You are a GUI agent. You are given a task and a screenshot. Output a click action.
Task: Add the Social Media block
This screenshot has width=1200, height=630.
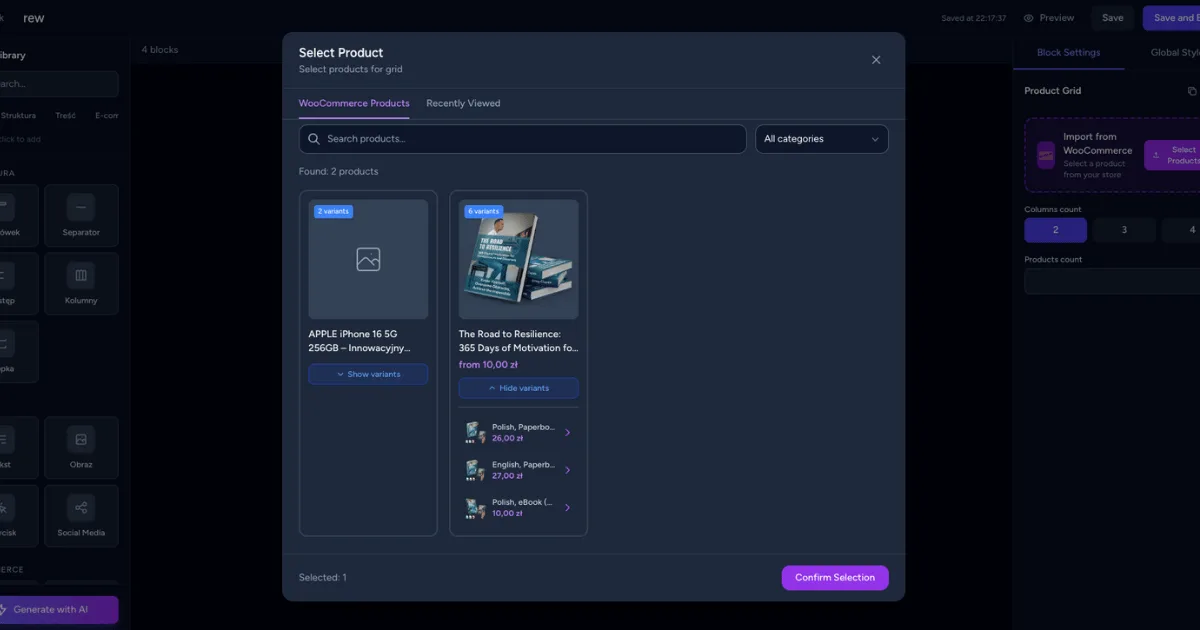coord(81,515)
